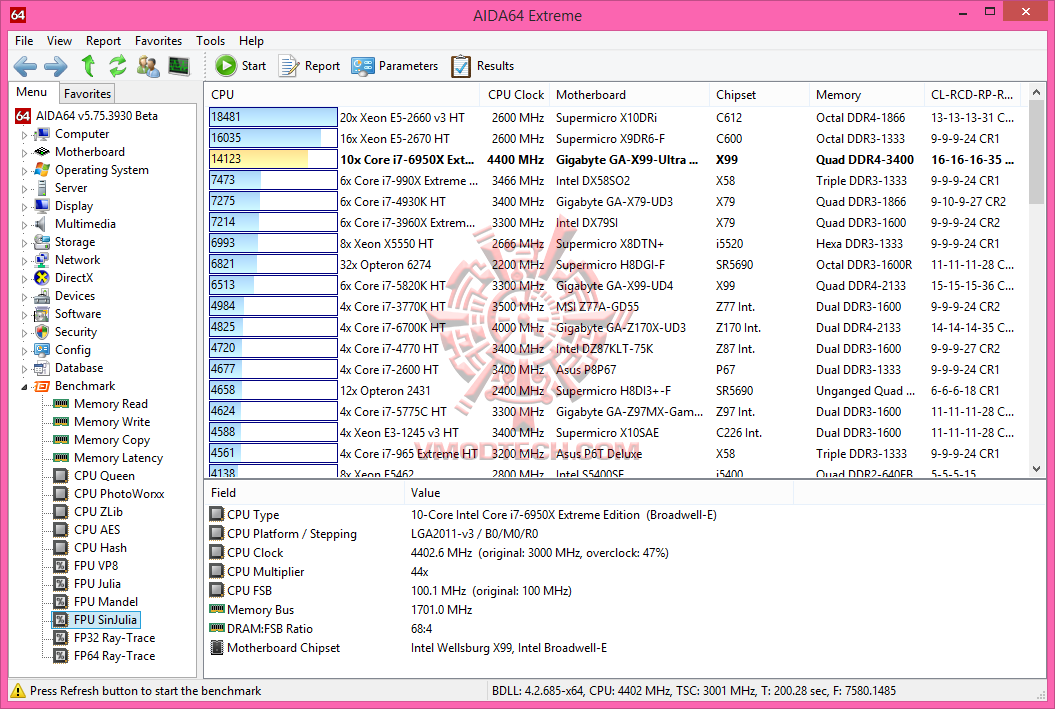The image size is (1055, 709).
Task: Open the Tools menu
Action: coord(211,41)
